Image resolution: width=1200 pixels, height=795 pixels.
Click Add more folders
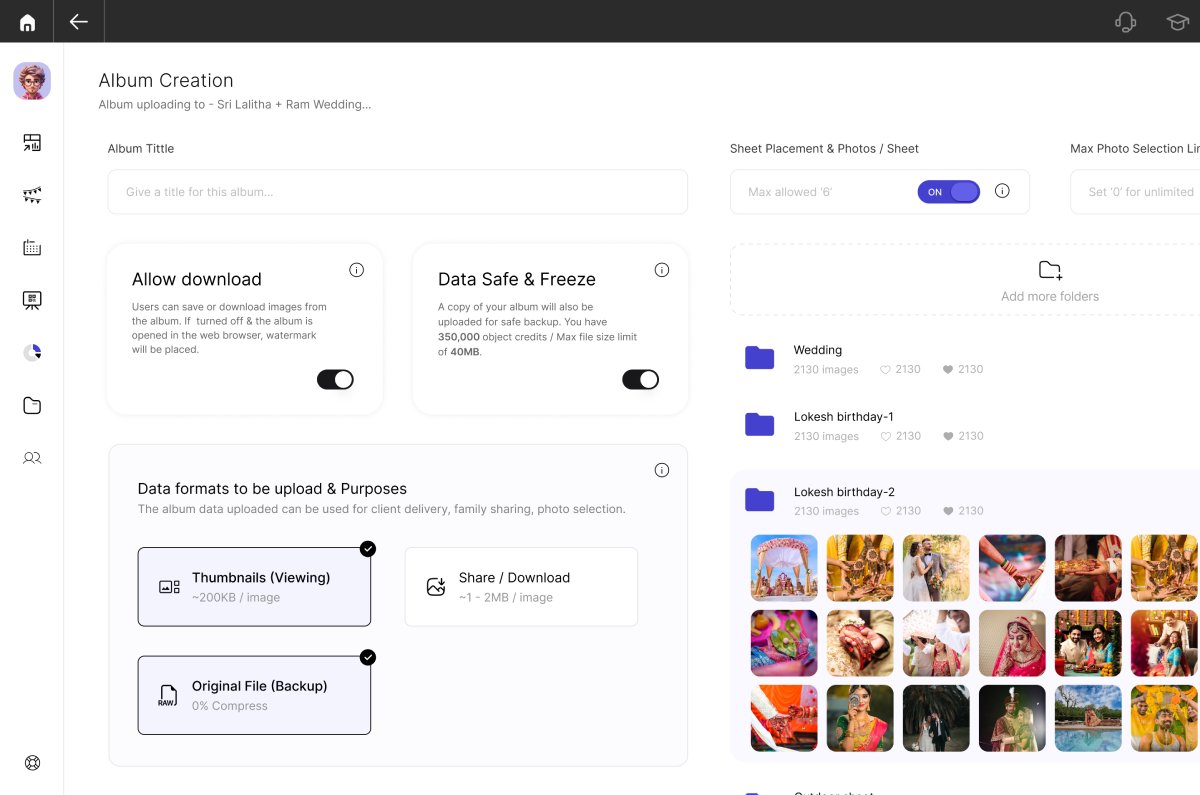click(x=1049, y=281)
